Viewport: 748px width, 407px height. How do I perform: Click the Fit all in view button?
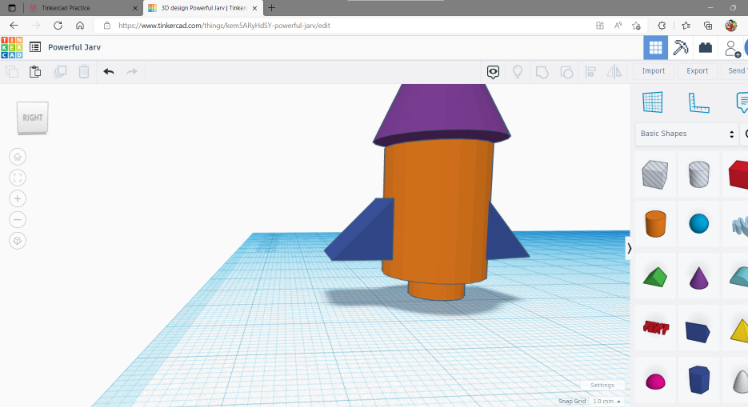(x=18, y=178)
